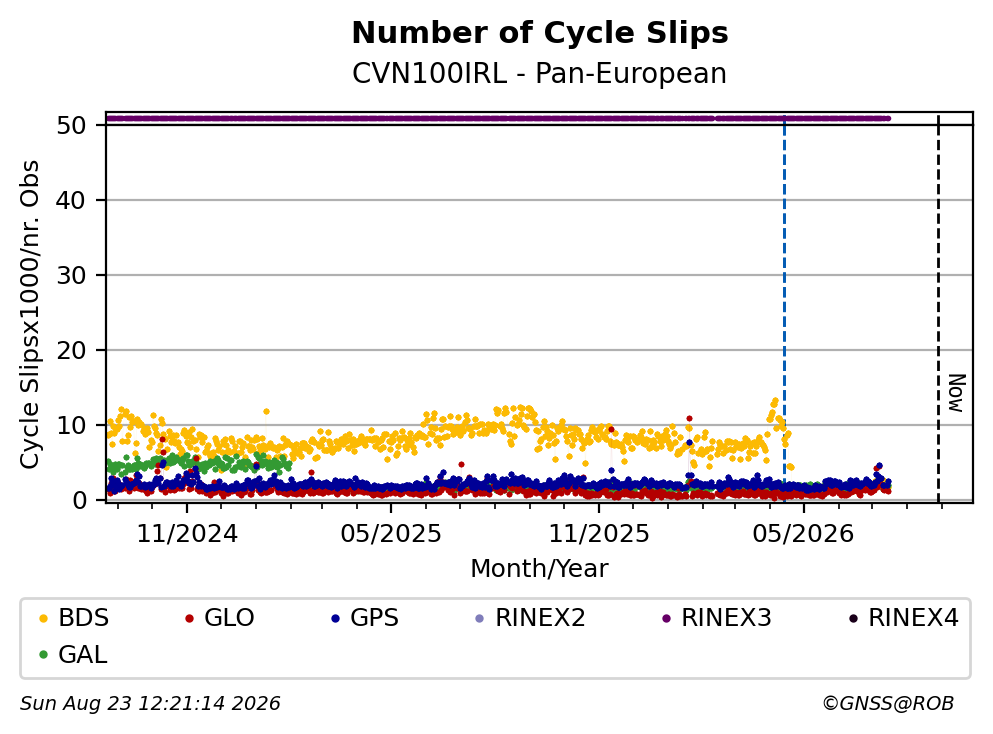This screenshot has height=734, width=993.
Task: Click the 'Now' dashed line label
Action: [956, 393]
